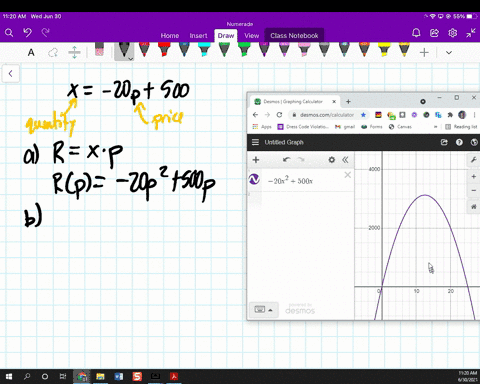Expand black pen options arrow
Viewport: 480px width, 384px height.
pyautogui.click(x=131, y=58)
